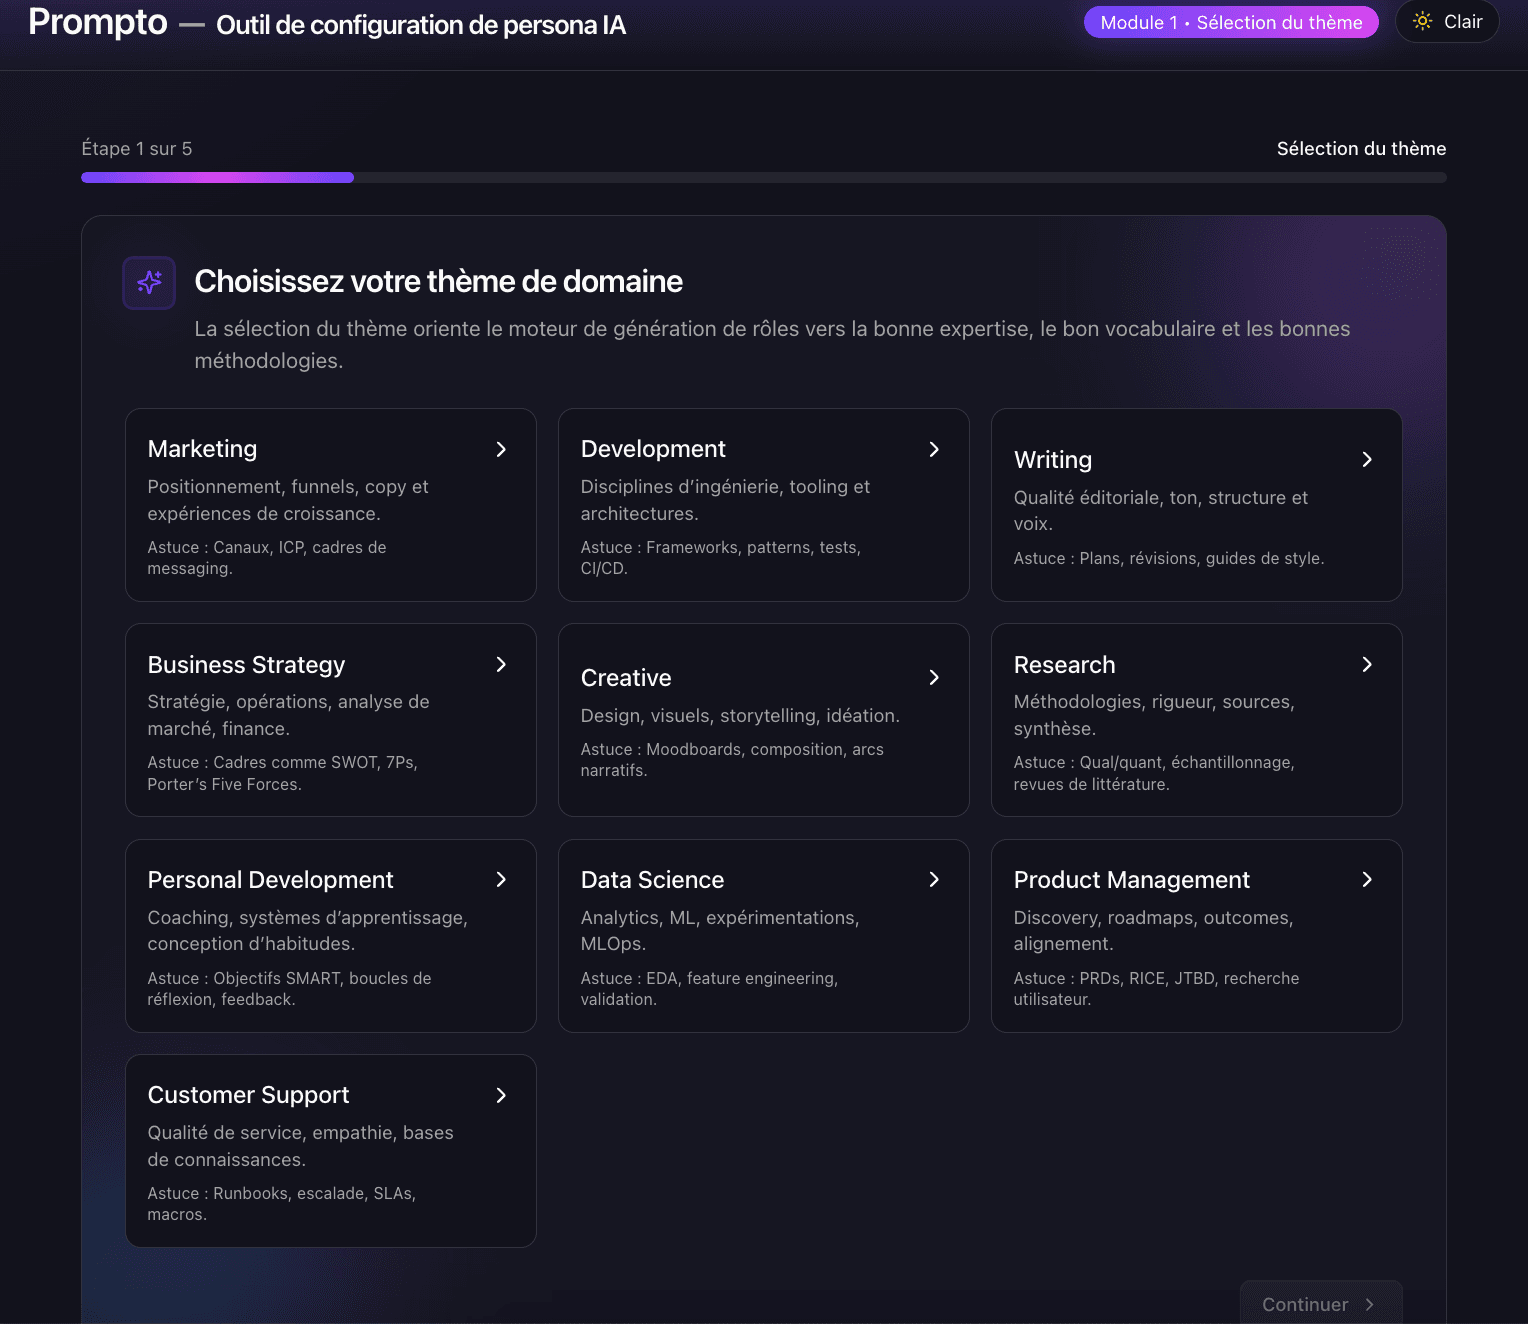The image size is (1528, 1324).
Task: Click the arrow icon in Continuer button
Action: [1370, 1304]
